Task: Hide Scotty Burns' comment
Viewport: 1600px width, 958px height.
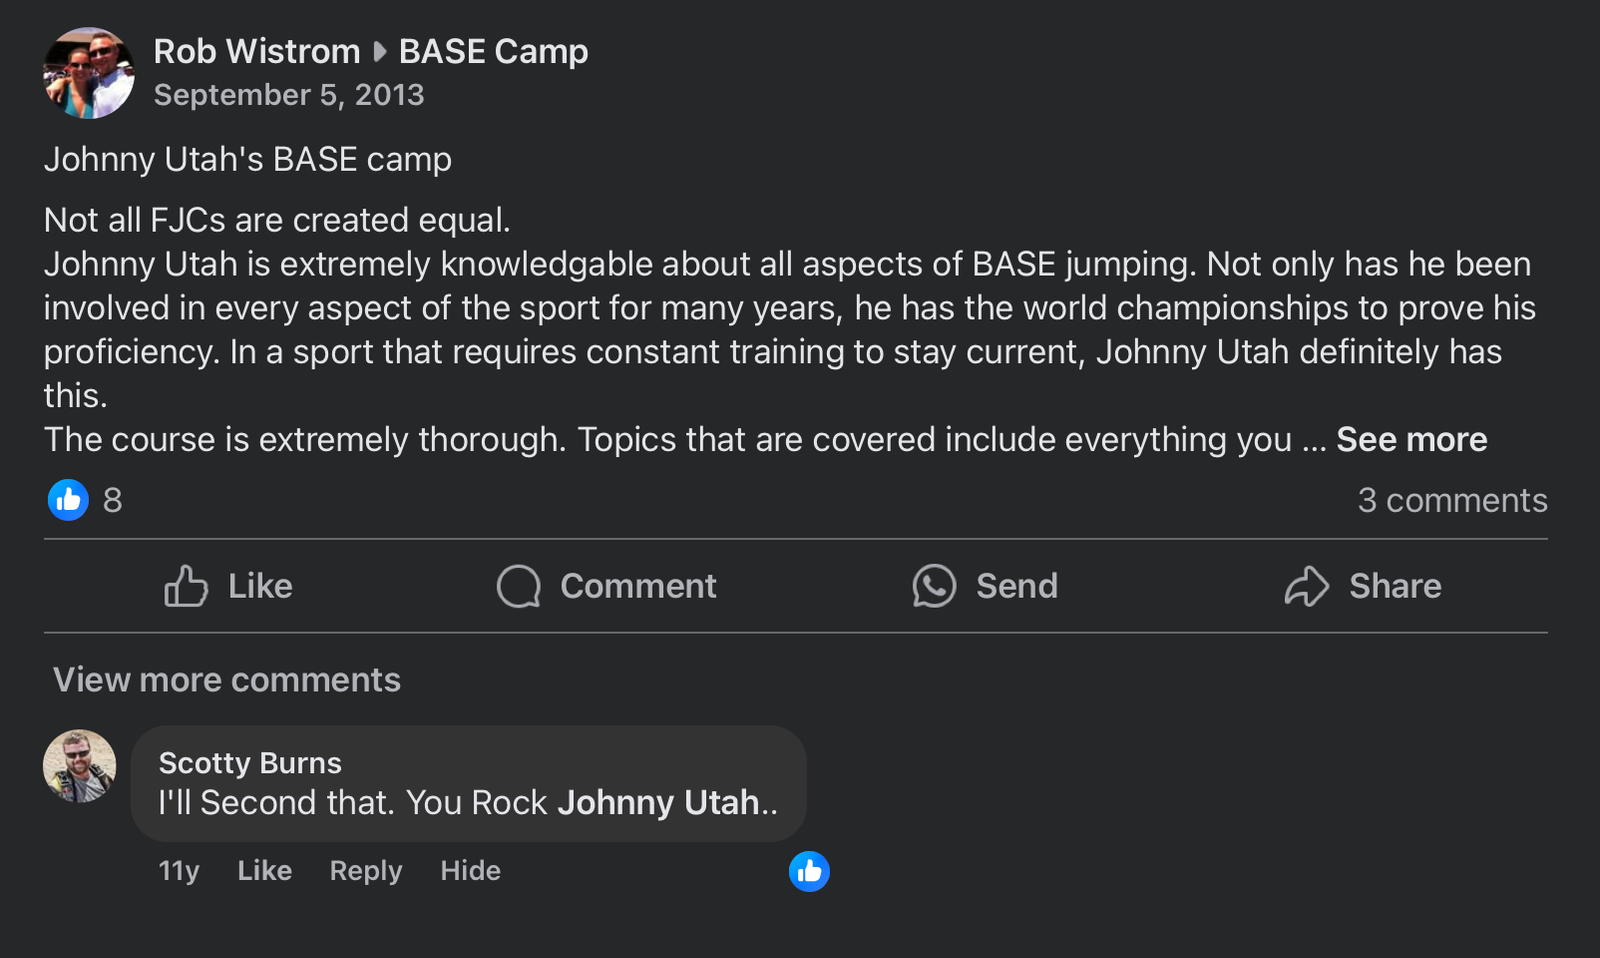Action: pos(471,871)
